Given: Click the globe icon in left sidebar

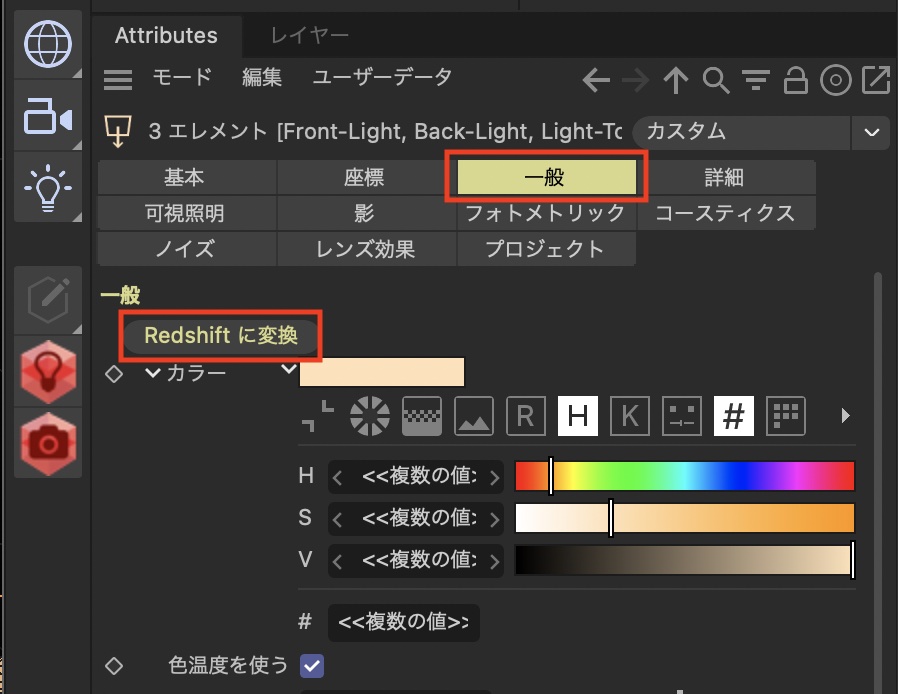Looking at the screenshot, I should [48, 46].
